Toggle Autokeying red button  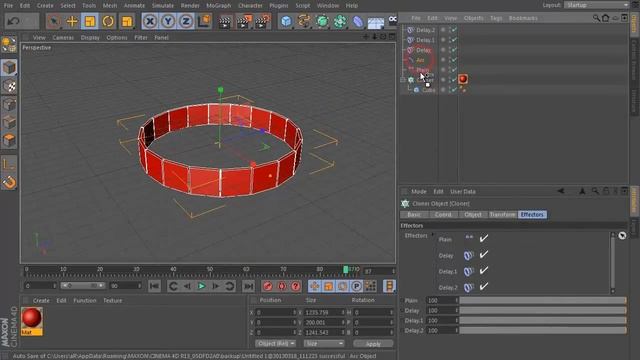tap(282, 286)
